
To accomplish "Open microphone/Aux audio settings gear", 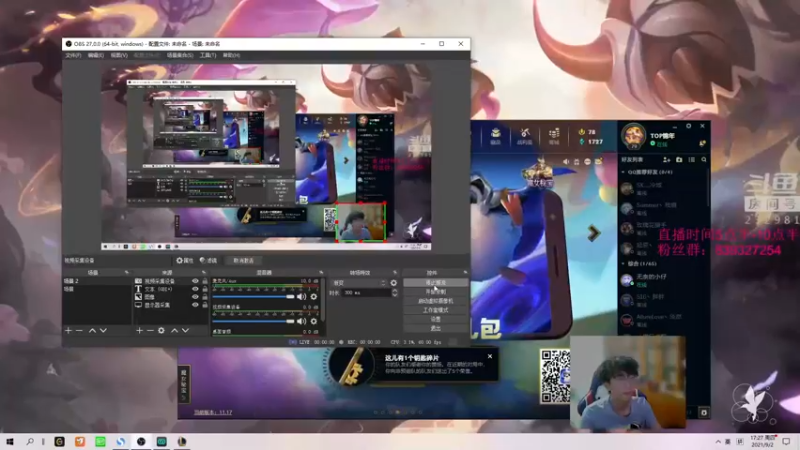I will click(x=314, y=296).
